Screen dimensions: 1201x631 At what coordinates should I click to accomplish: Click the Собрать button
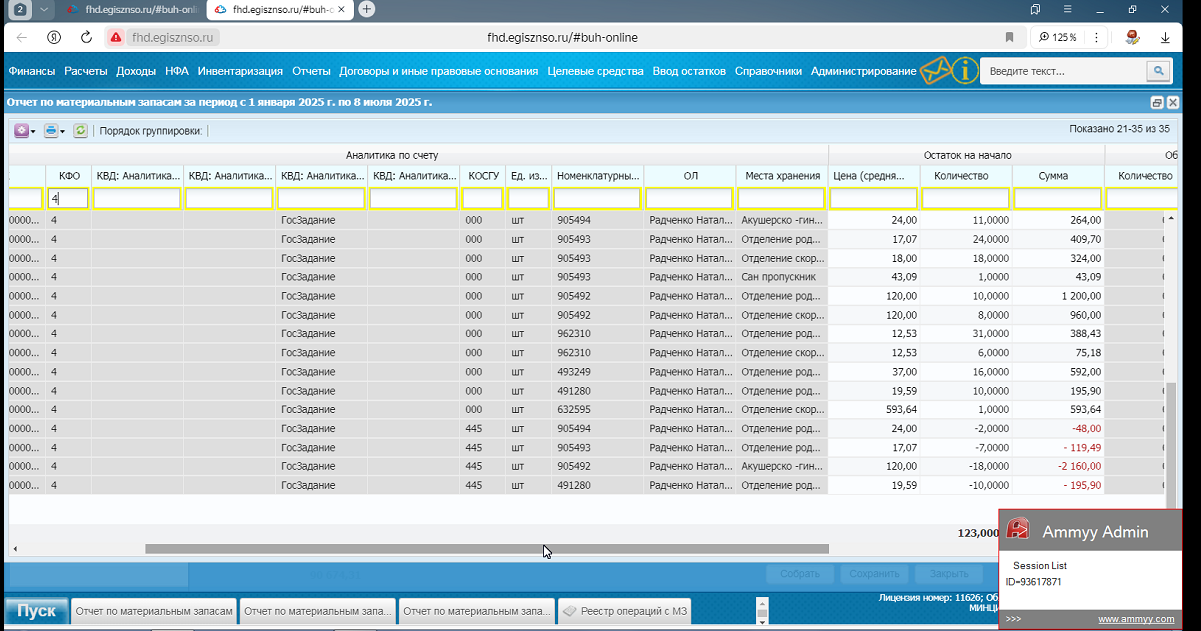click(x=799, y=574)
